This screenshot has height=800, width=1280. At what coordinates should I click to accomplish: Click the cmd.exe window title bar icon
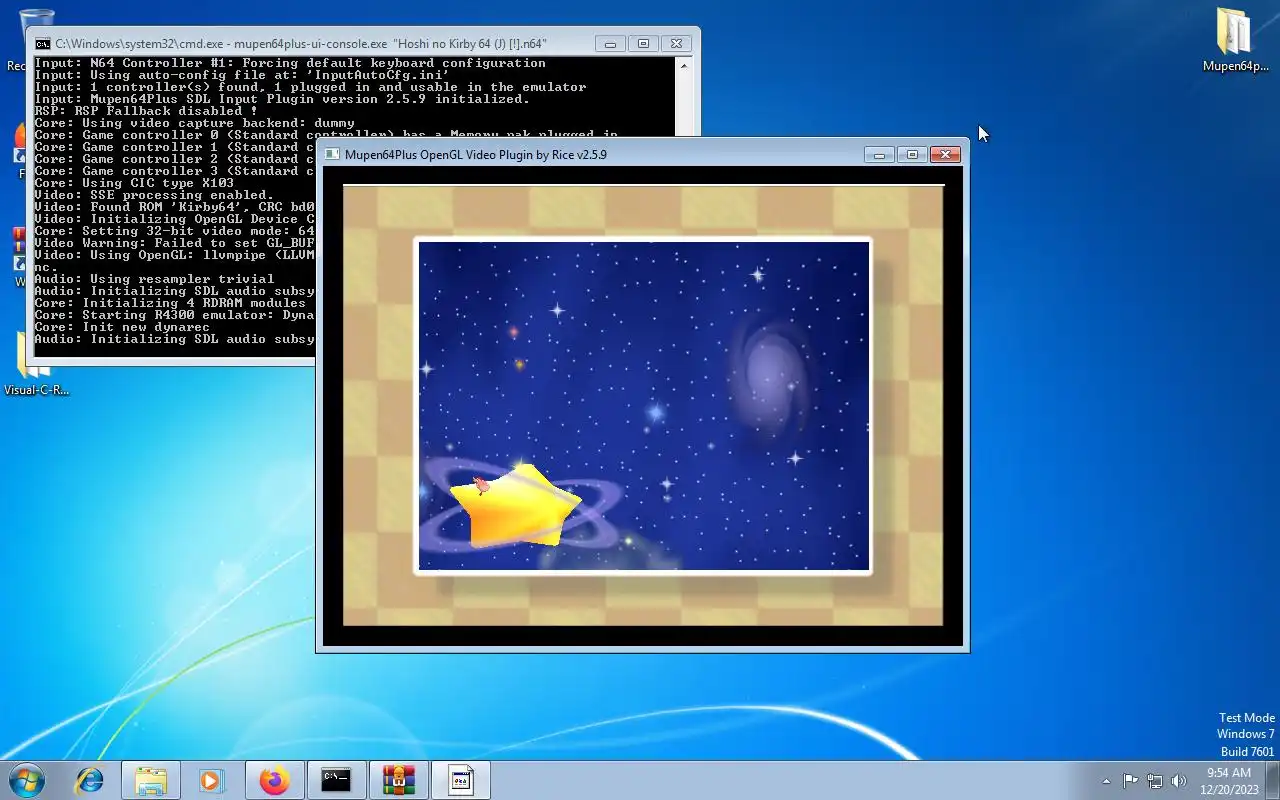pos(43,44)
